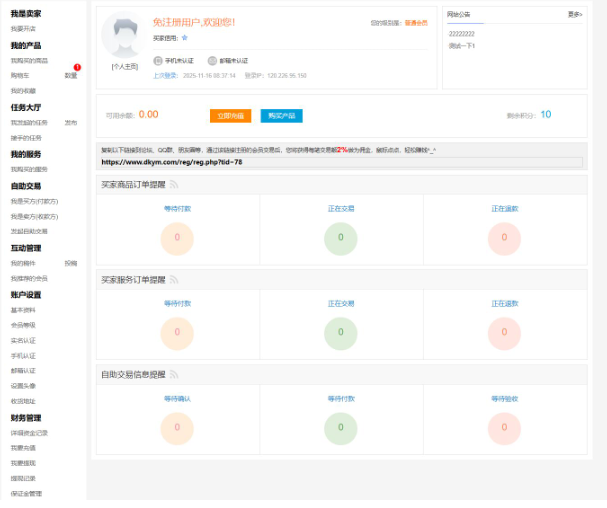Click the user avatar profile picture
607x508 pixels.
click(x=124, y=36)
